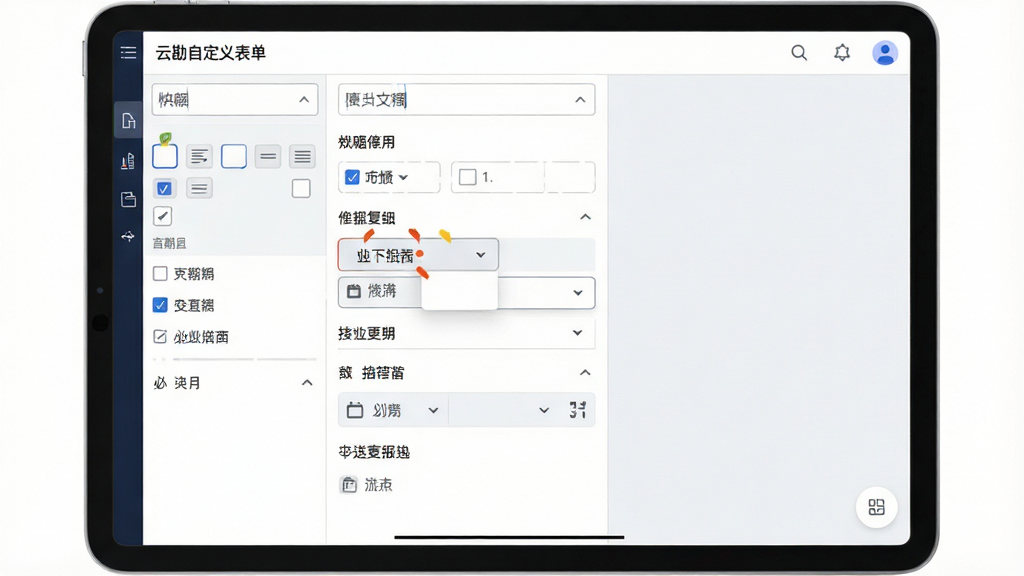This screenshot has width=1024, height=576.
Task: Open the wide calendar dropdown via its right chevron
Action: coord(577,293)
